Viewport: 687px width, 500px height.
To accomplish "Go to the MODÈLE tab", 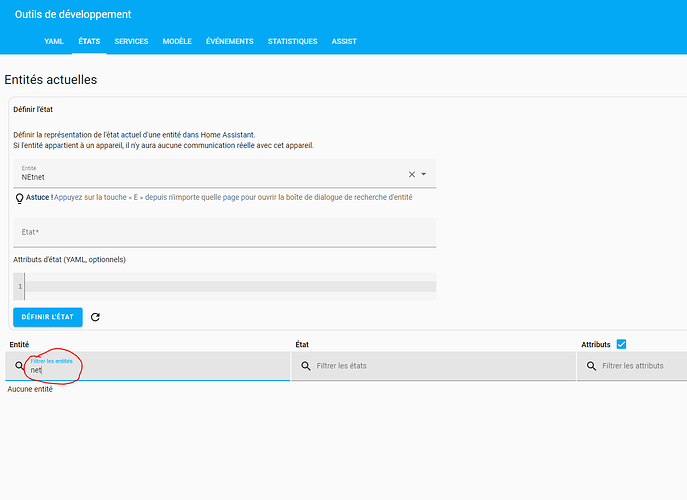I will (x=177, y=41).
